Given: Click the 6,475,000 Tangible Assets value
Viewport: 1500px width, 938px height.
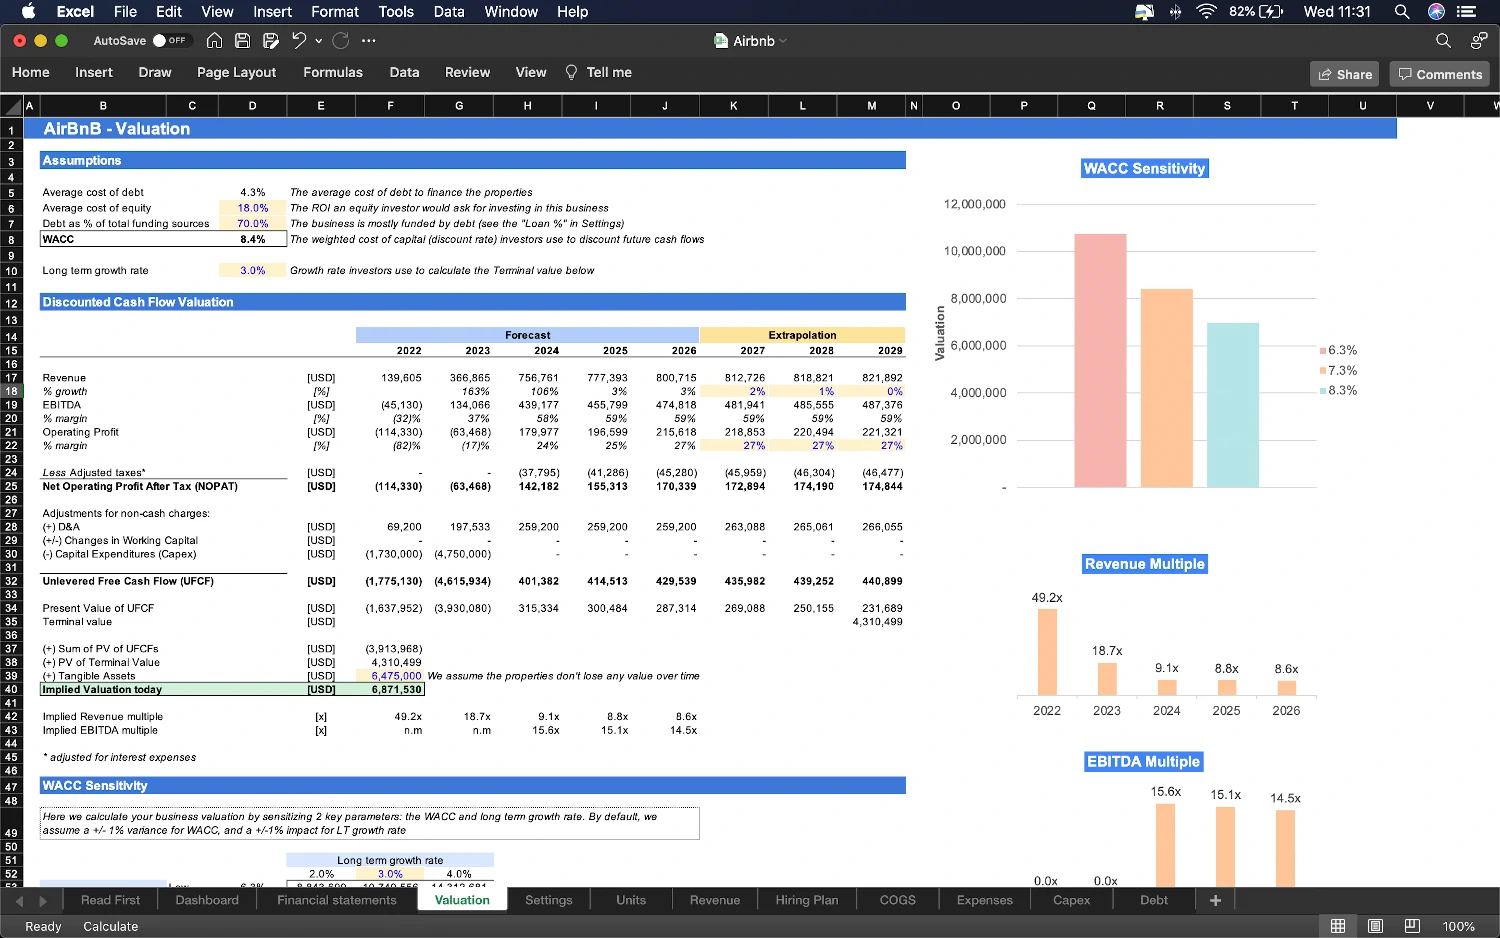Looking at the screenshot, I should click(390, 676).
